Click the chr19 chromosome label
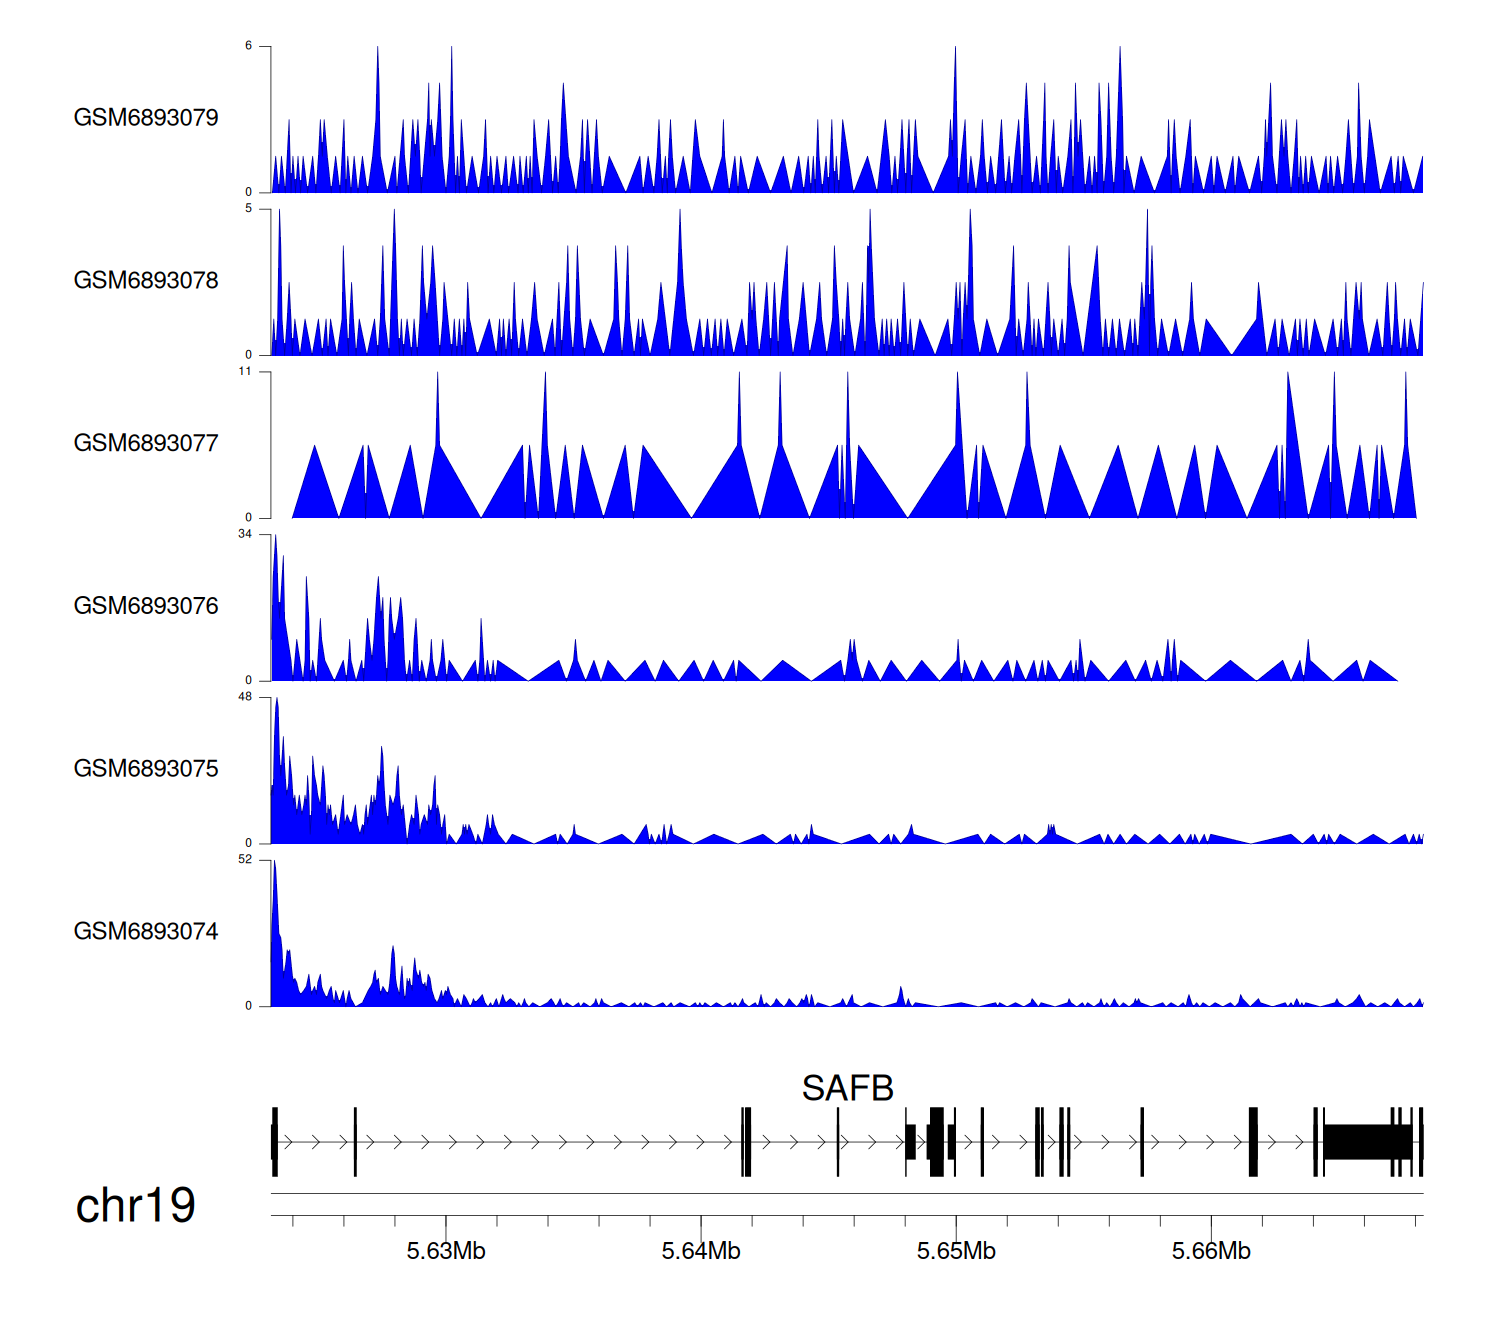Screen dimensions: 1500x1320 click(135, 1206)
